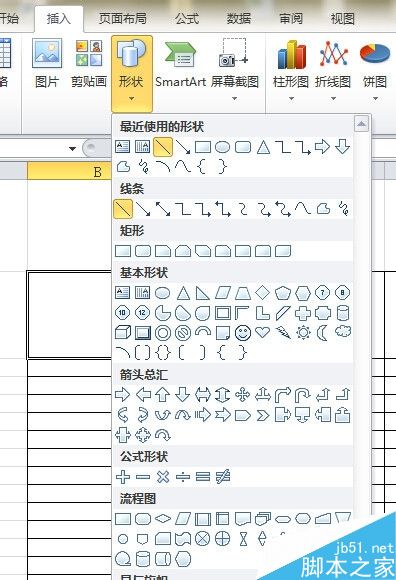Open the 插入 ribbon tab

pos(58,18)
